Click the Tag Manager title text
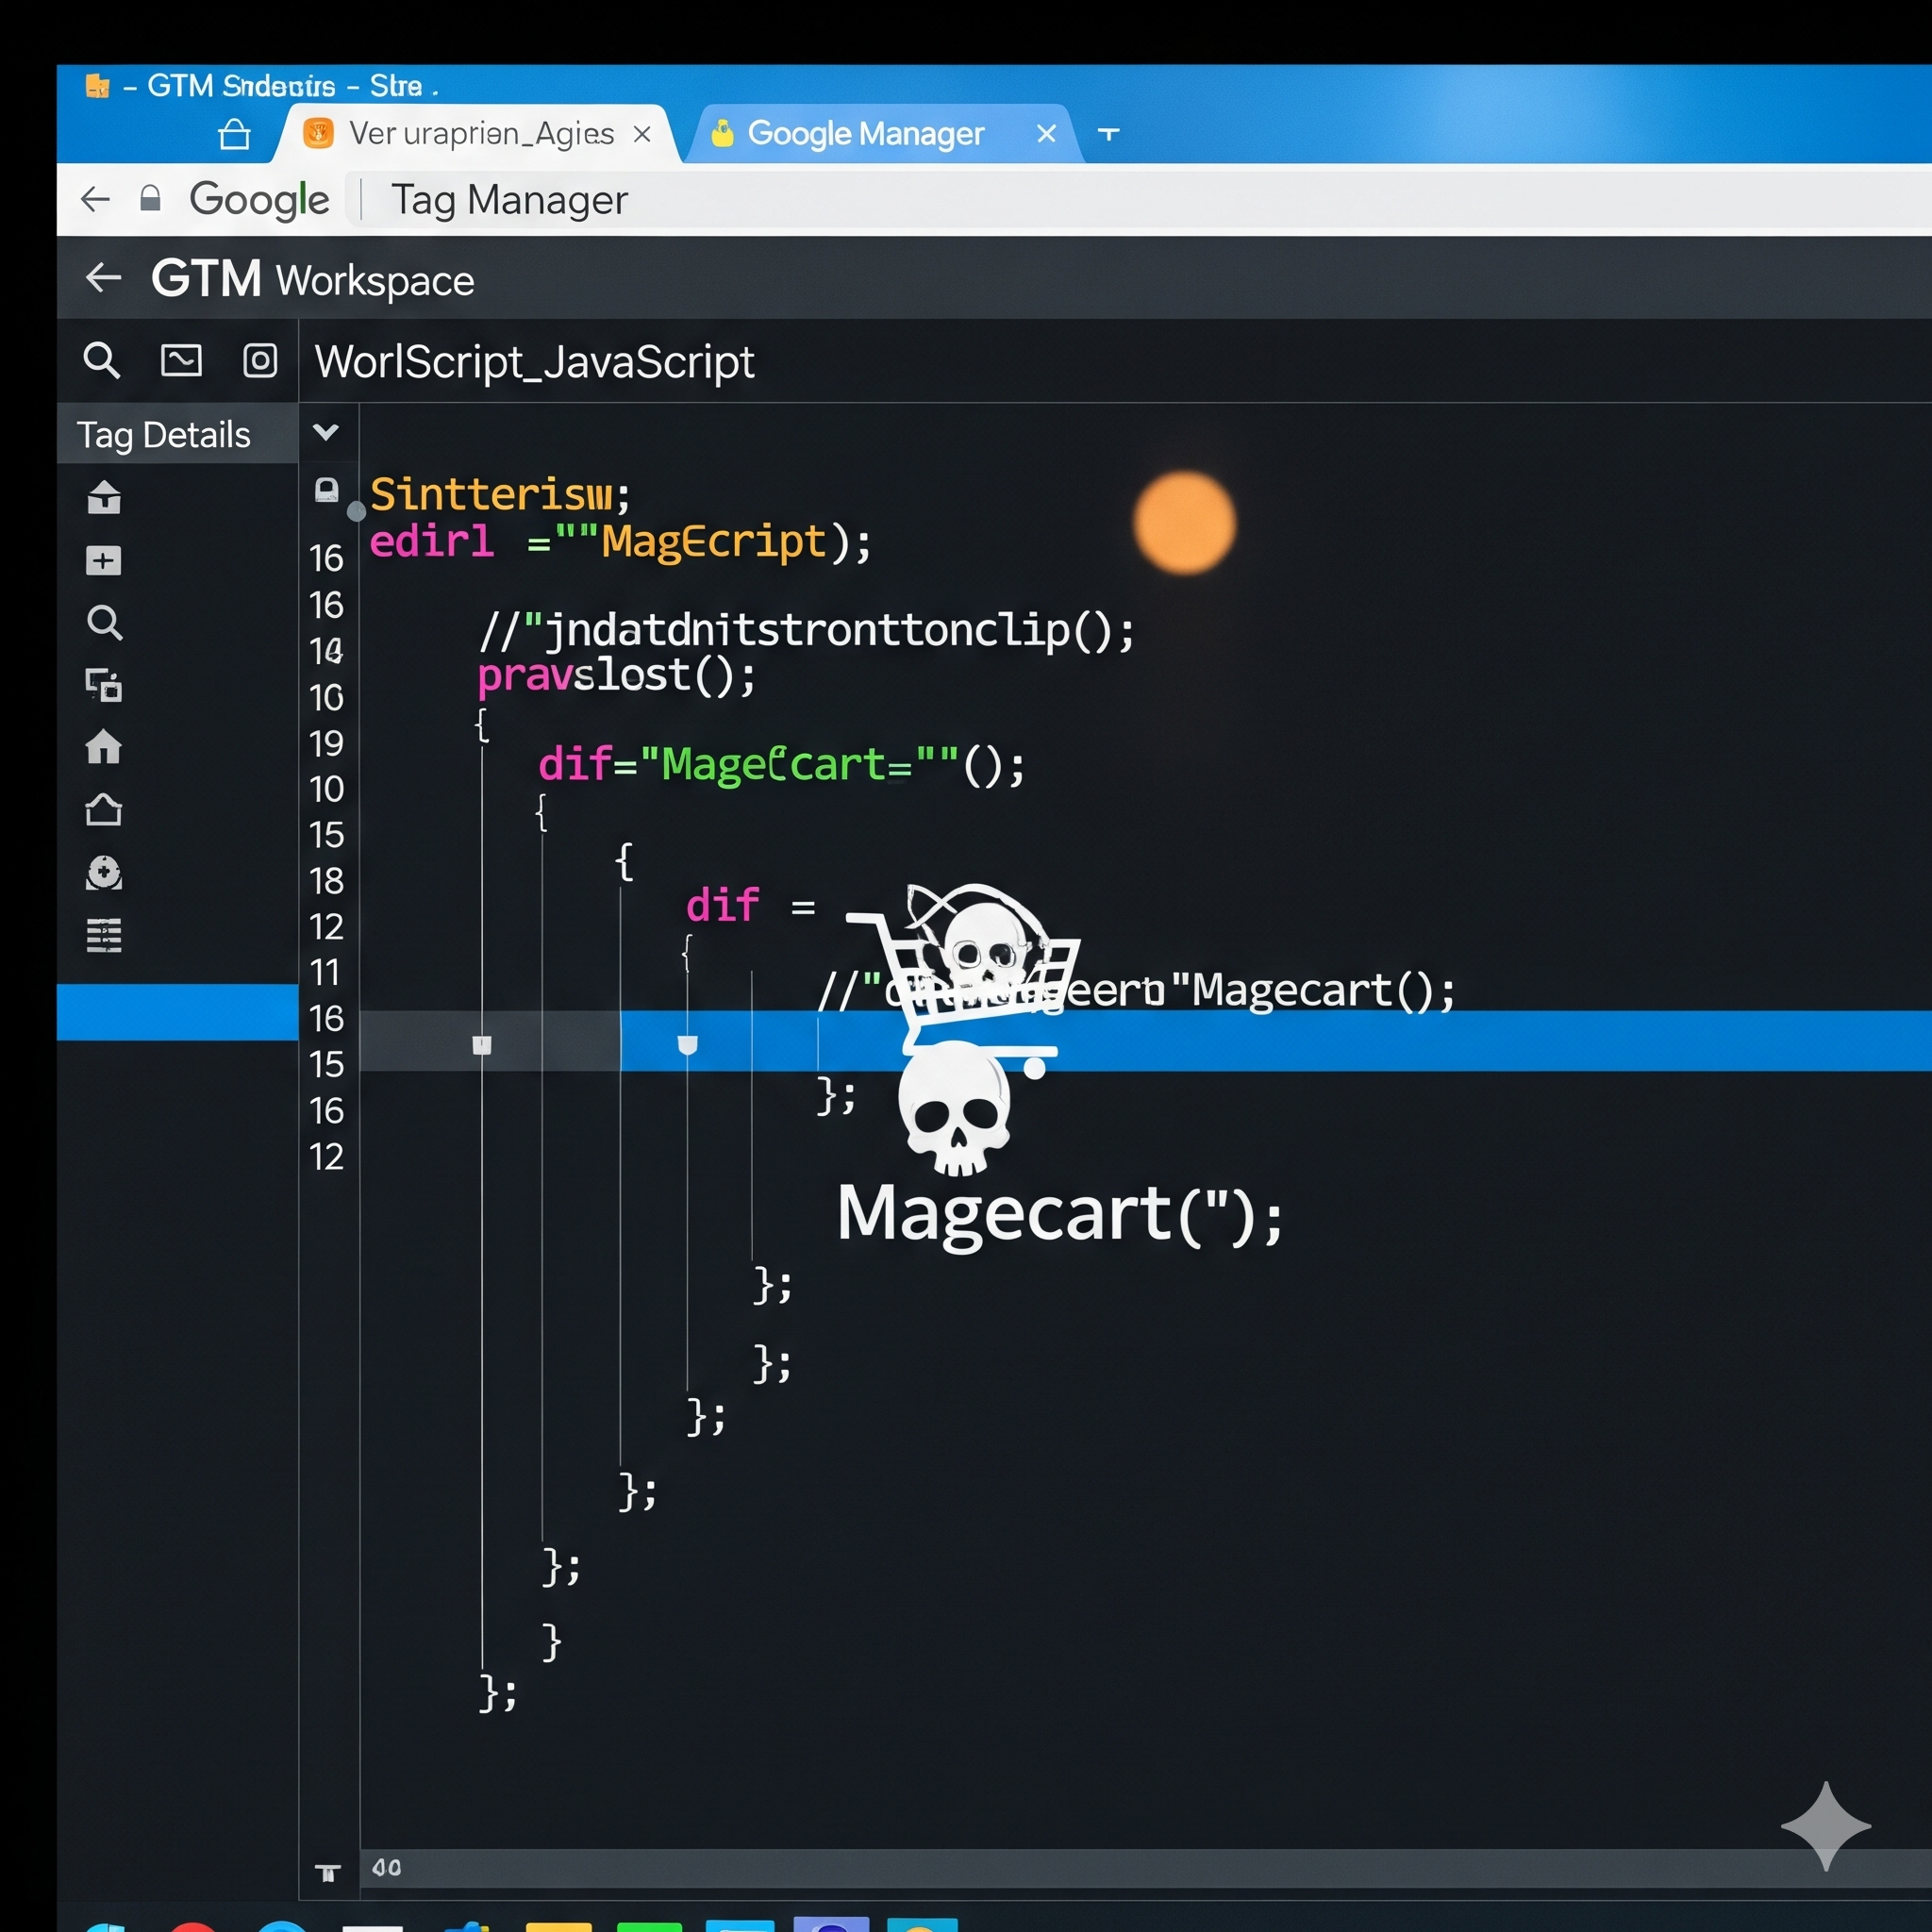The width and height of the screenshot is (1932, 1932). pyautogui.click(x=509, y=200)
